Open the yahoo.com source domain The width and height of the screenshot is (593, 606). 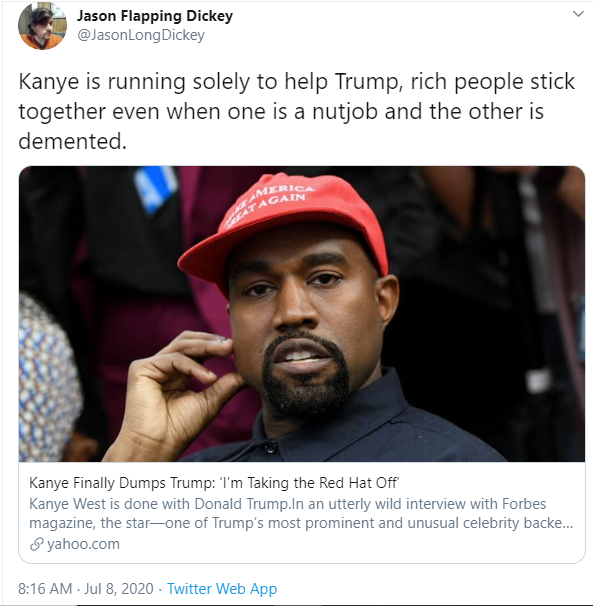[83, 544]
